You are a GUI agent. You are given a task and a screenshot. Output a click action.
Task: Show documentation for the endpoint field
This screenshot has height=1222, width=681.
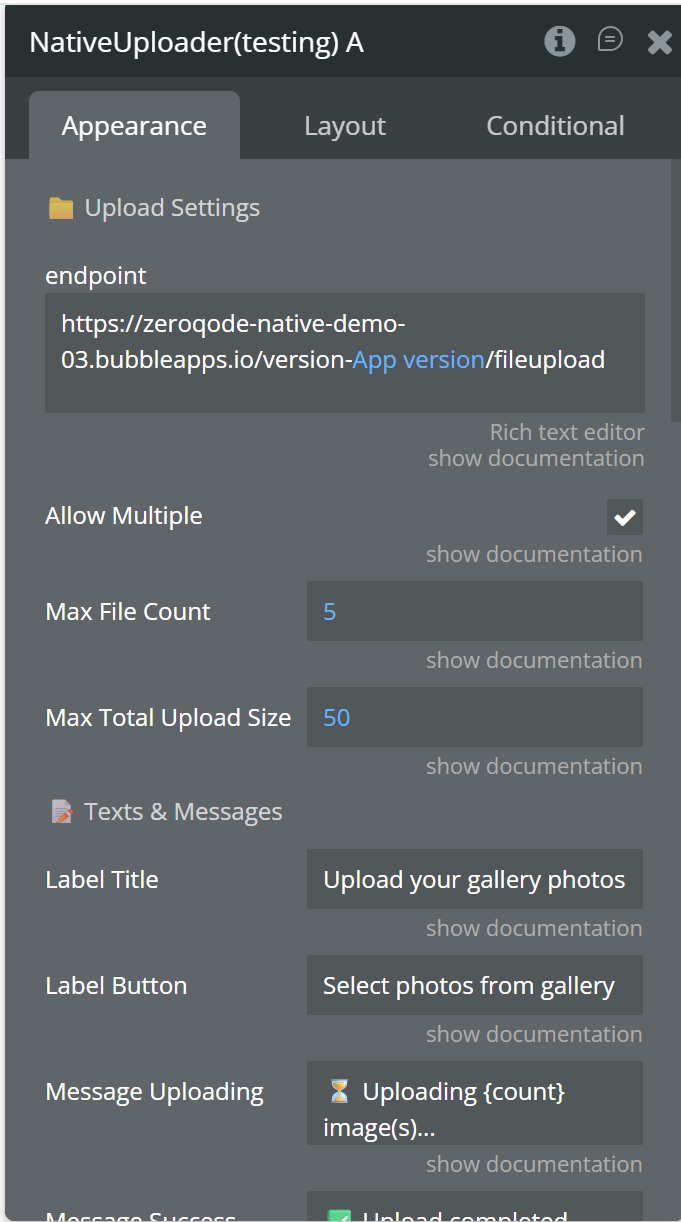point(536,459)
